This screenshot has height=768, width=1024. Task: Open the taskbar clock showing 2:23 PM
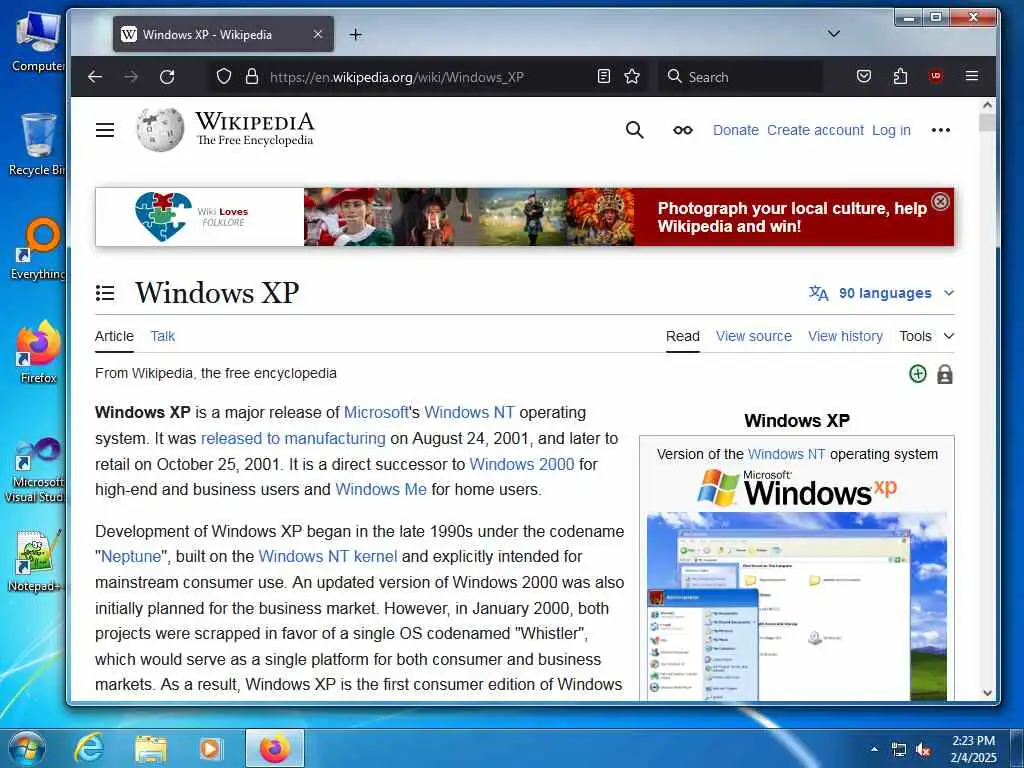(x=973, y=749)
